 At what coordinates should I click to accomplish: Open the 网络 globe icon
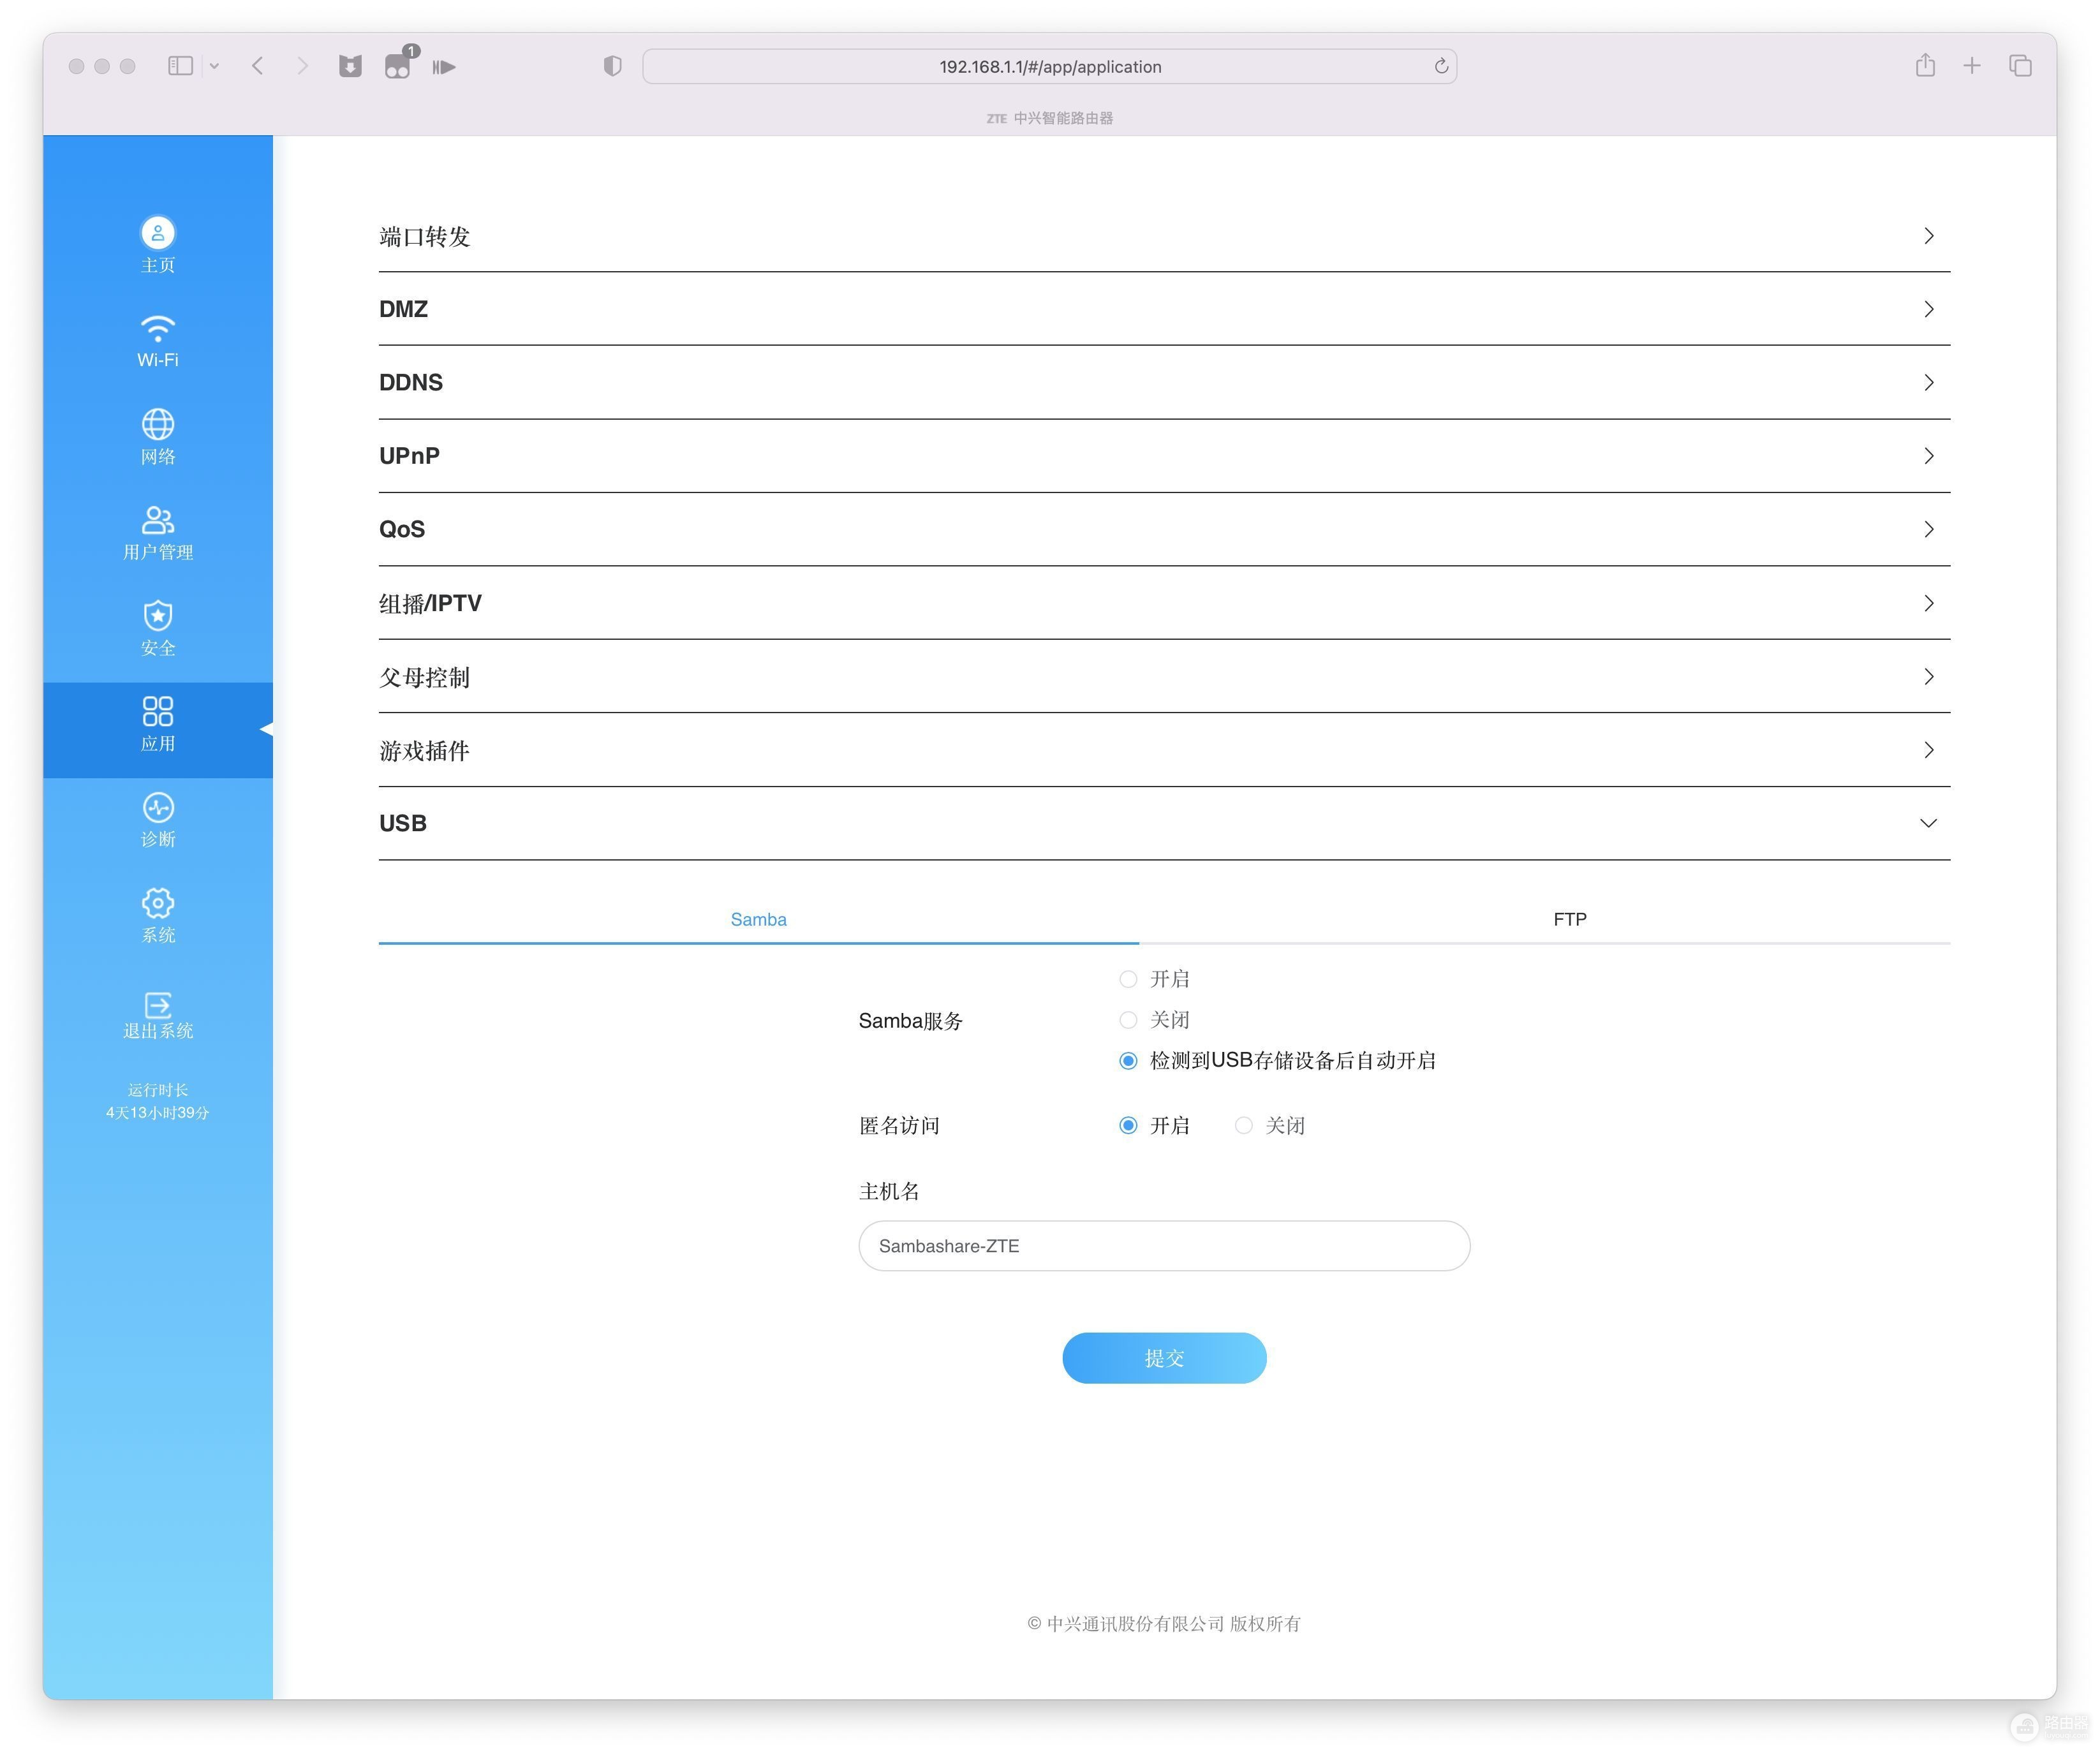(x=158, y=424)
